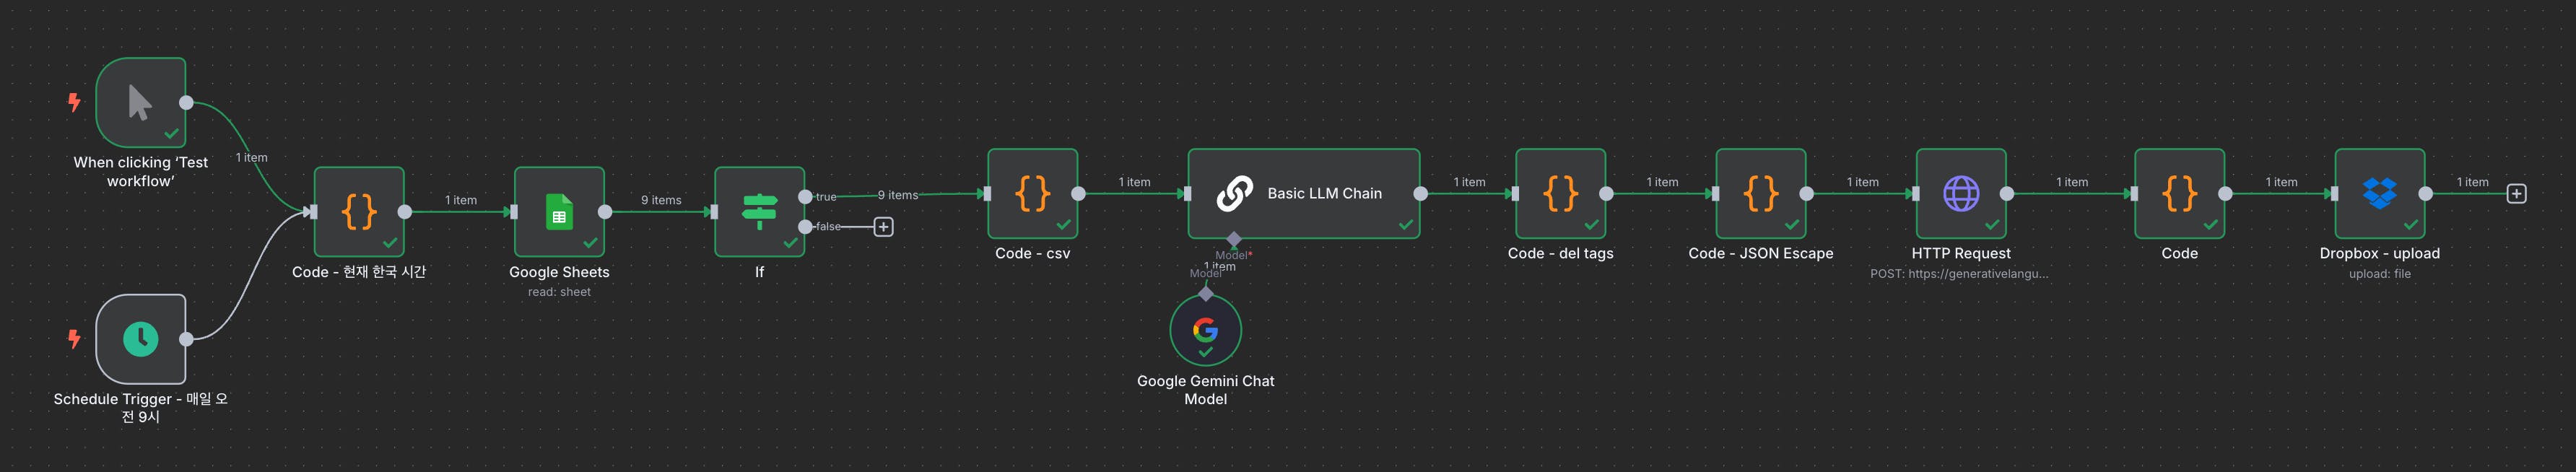Click the 'Schedule Trigger - 매일 오전 9시' label
Screen dimensions: 2576x472
141,408
